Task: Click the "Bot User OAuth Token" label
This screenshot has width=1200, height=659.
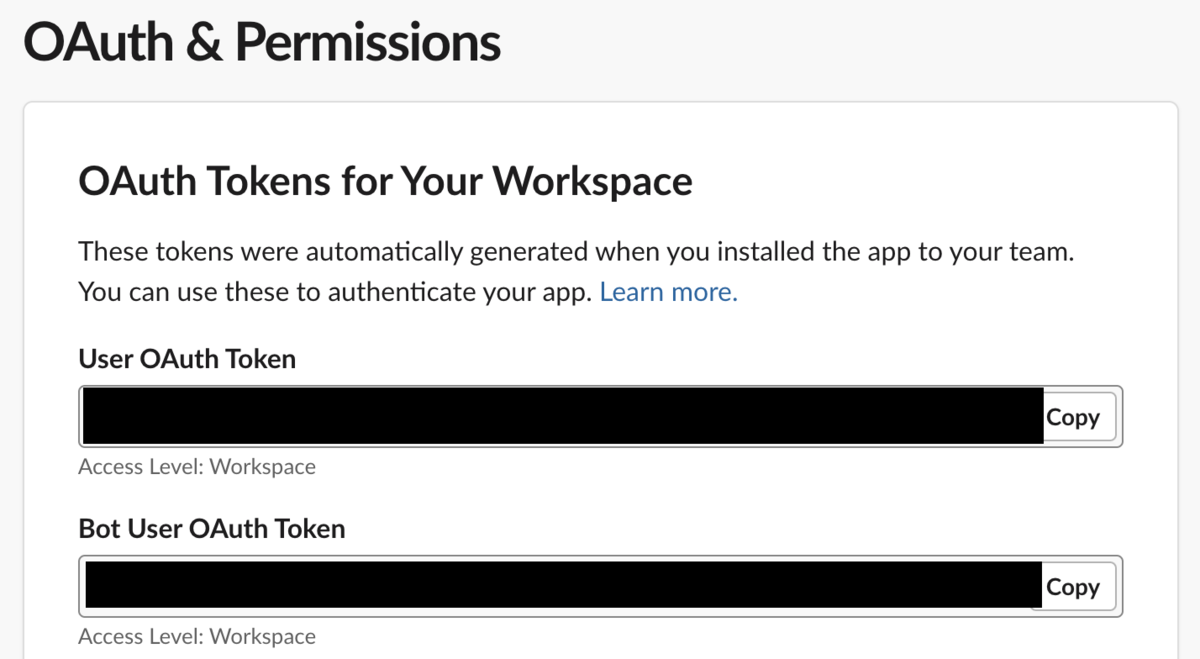Action: (x=212, y=528)
